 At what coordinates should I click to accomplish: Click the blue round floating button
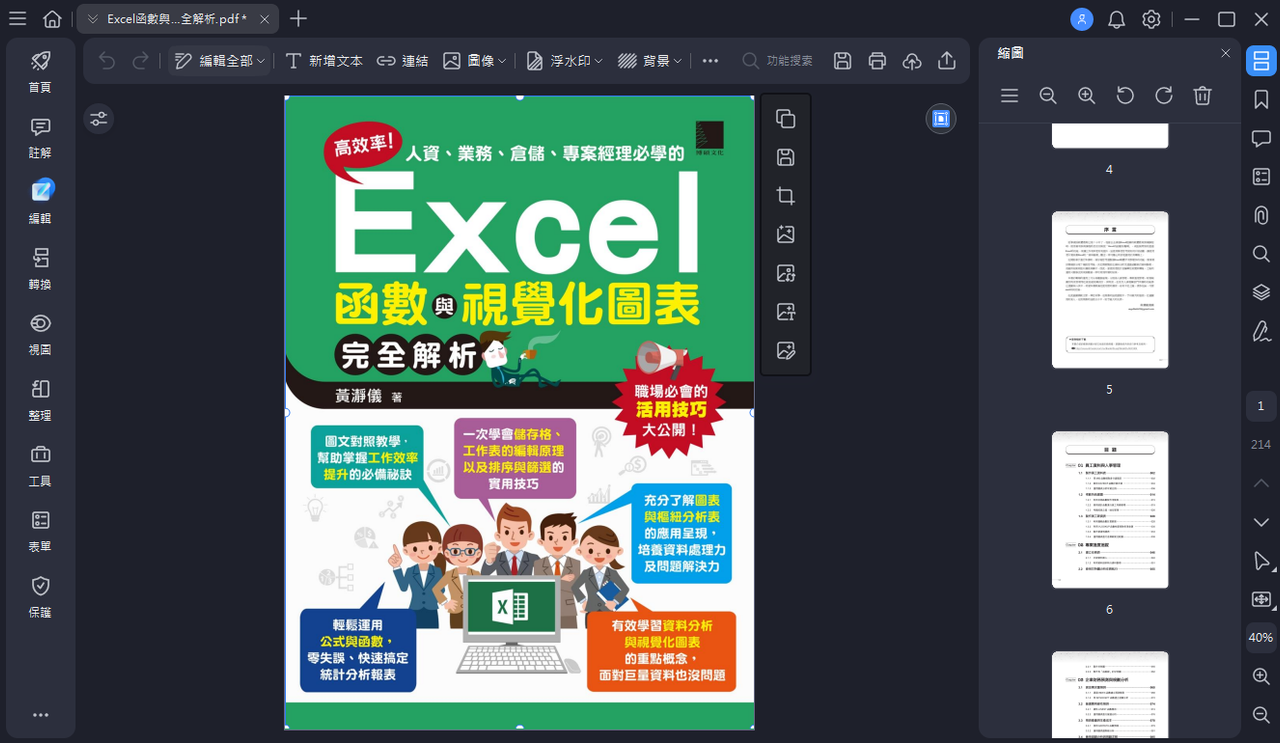(940, 119)
